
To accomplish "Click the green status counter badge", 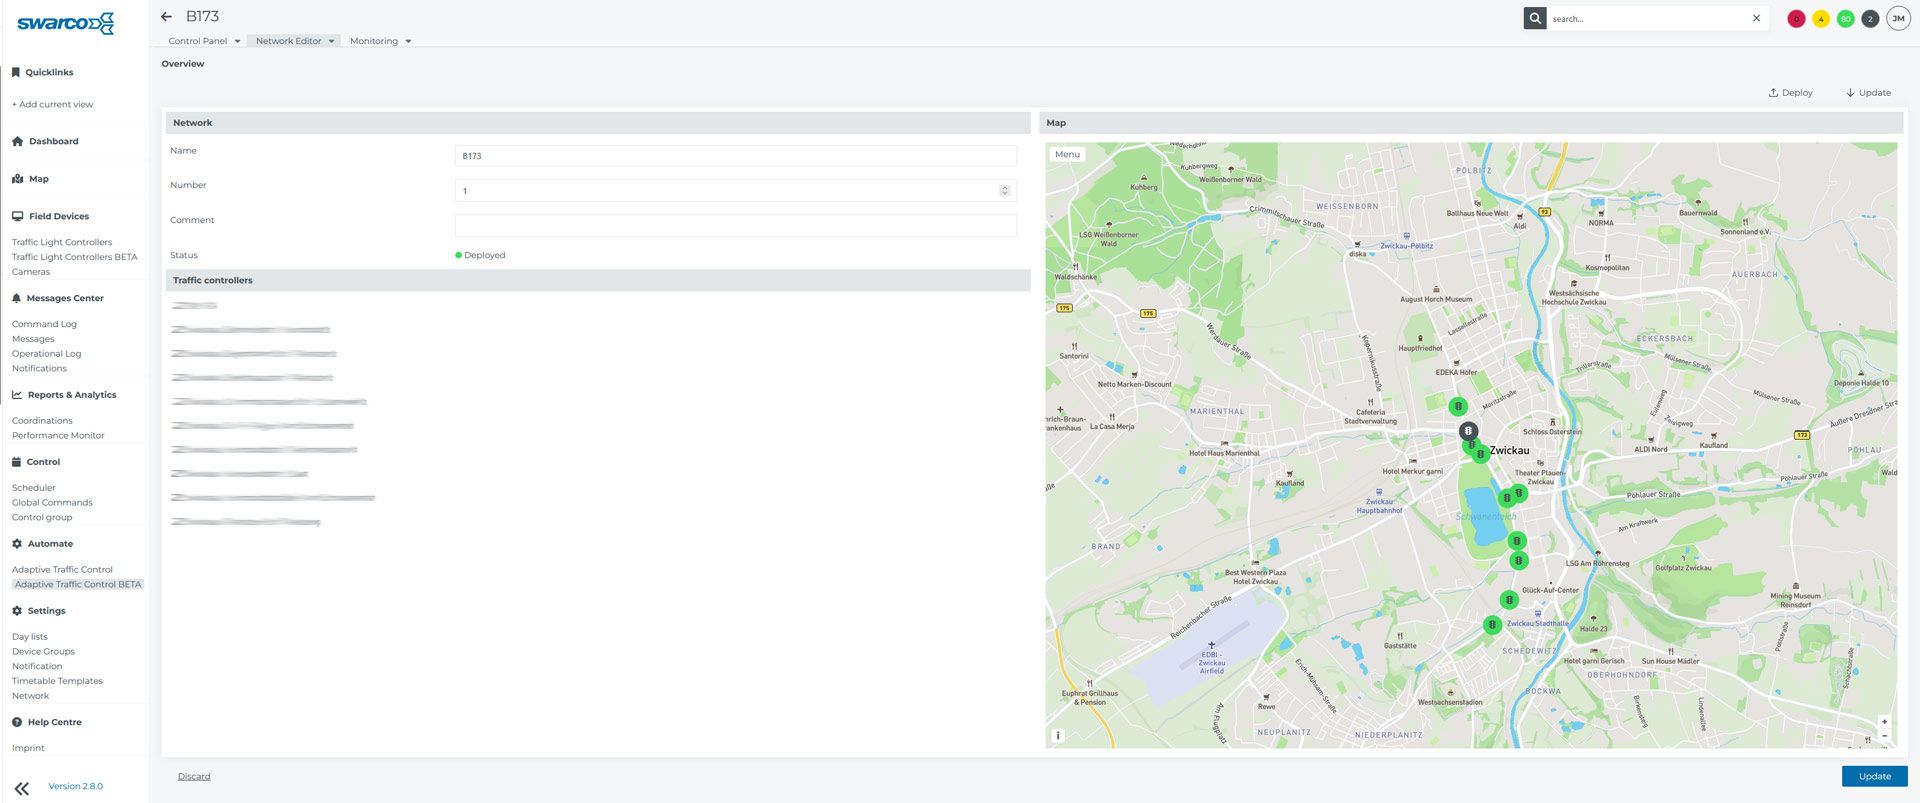I will pyautogui.click(x=1845, y=19).
